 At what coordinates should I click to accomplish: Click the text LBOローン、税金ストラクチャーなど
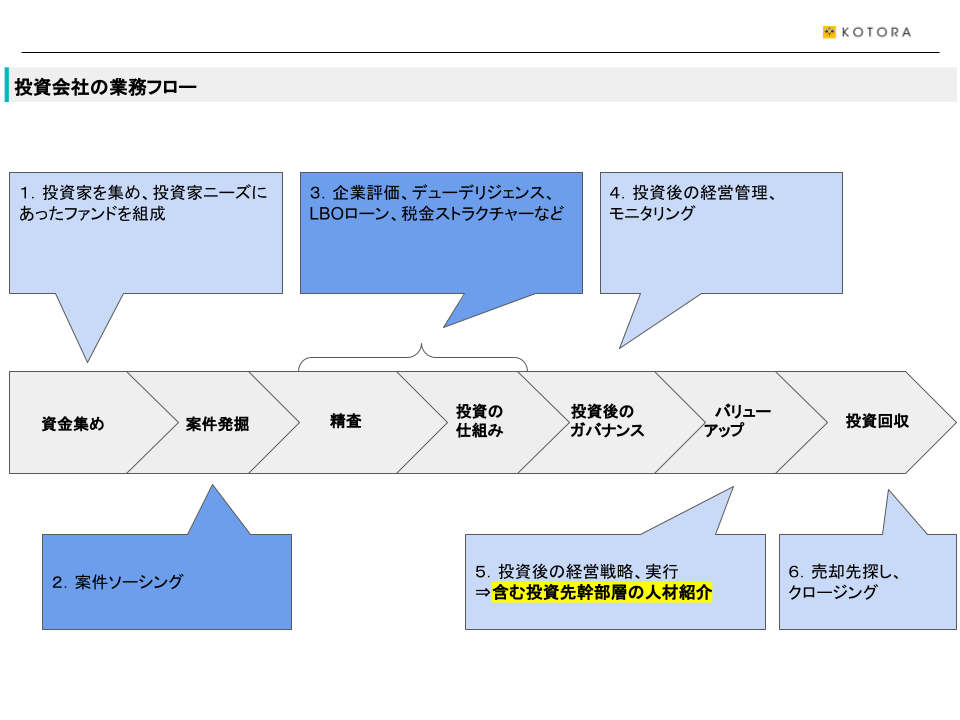coord(437,214)
